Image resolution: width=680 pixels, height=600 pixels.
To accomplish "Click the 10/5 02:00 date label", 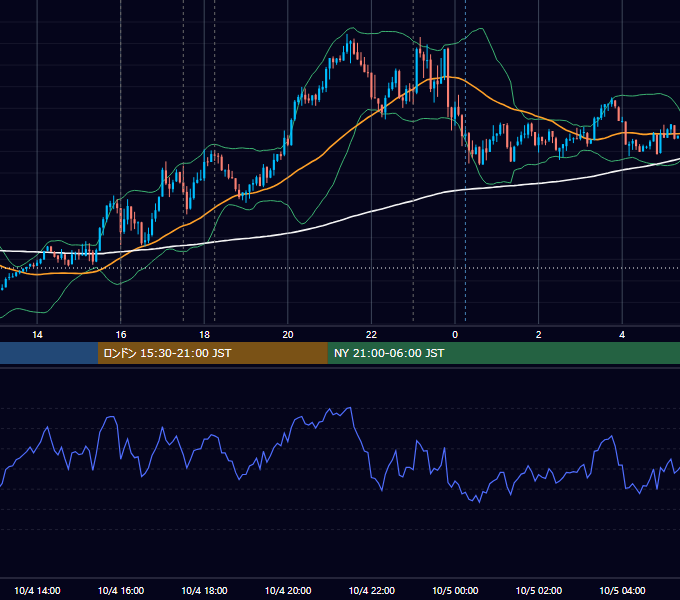I will pyautogui.click(x=539, y=590).
